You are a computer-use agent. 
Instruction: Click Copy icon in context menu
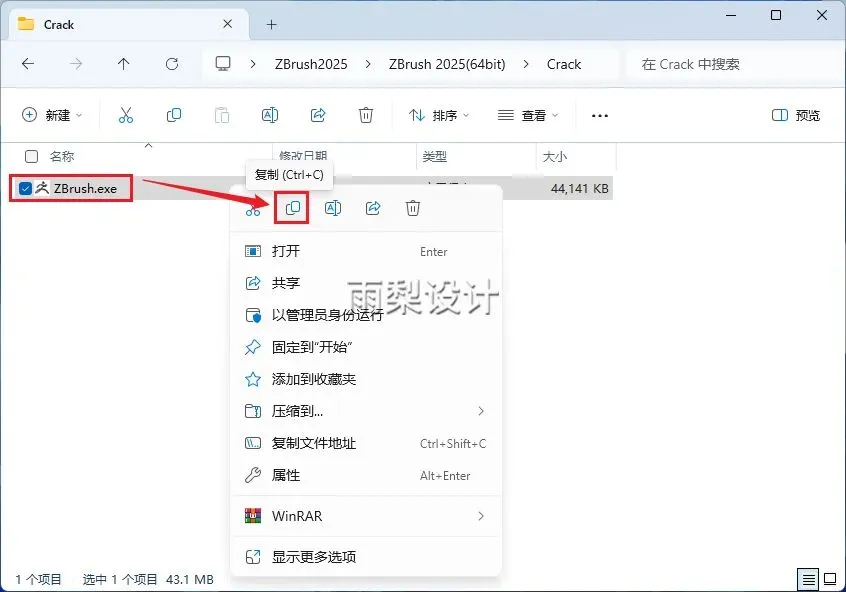click(292, 208)
